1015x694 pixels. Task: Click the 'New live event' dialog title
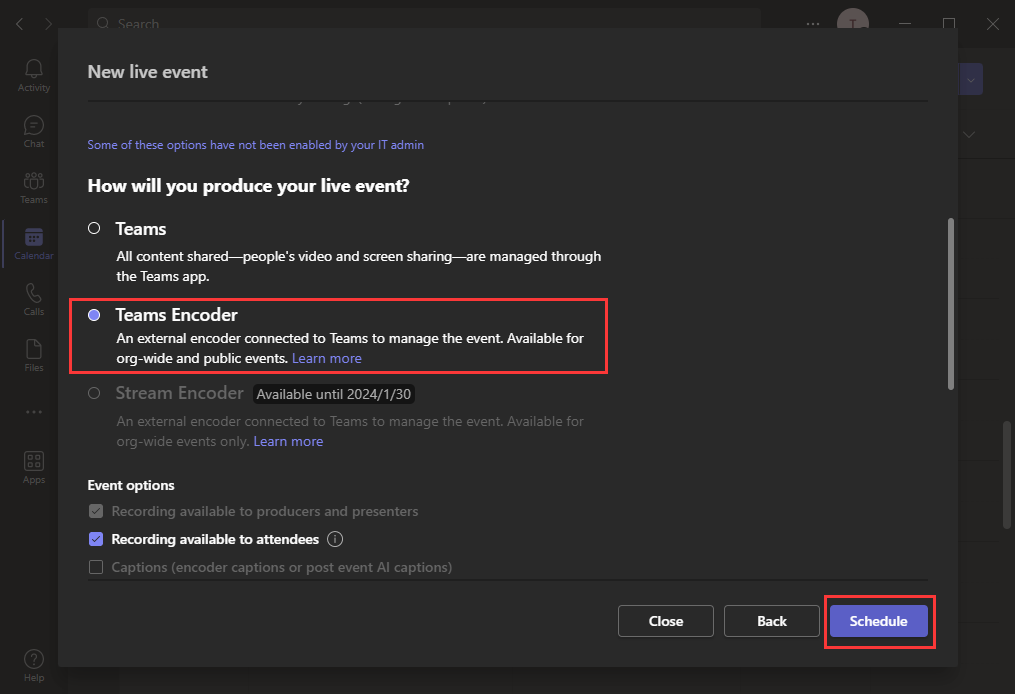pos(148,72)
